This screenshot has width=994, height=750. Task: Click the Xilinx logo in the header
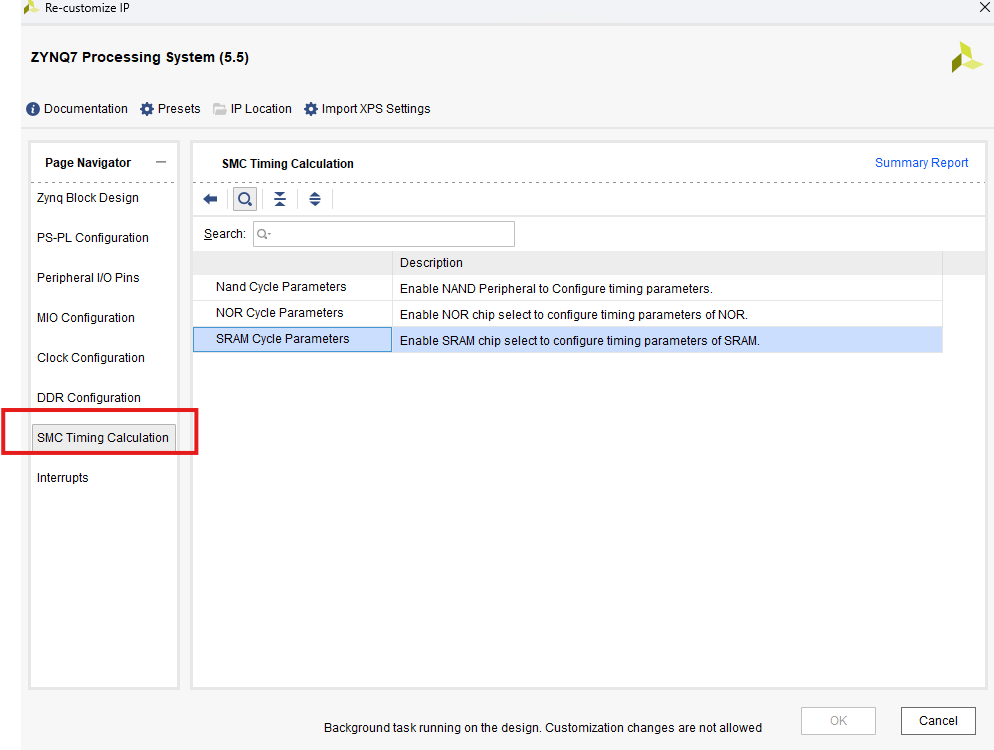click(966, 58)
